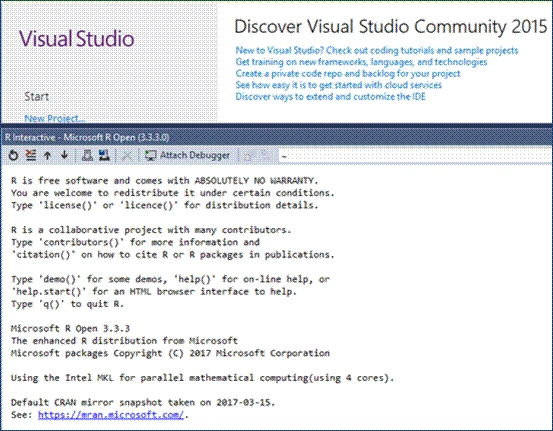Click the R Interactive window title bar
This screenshot has width=553, height=431.
[276, 137]
